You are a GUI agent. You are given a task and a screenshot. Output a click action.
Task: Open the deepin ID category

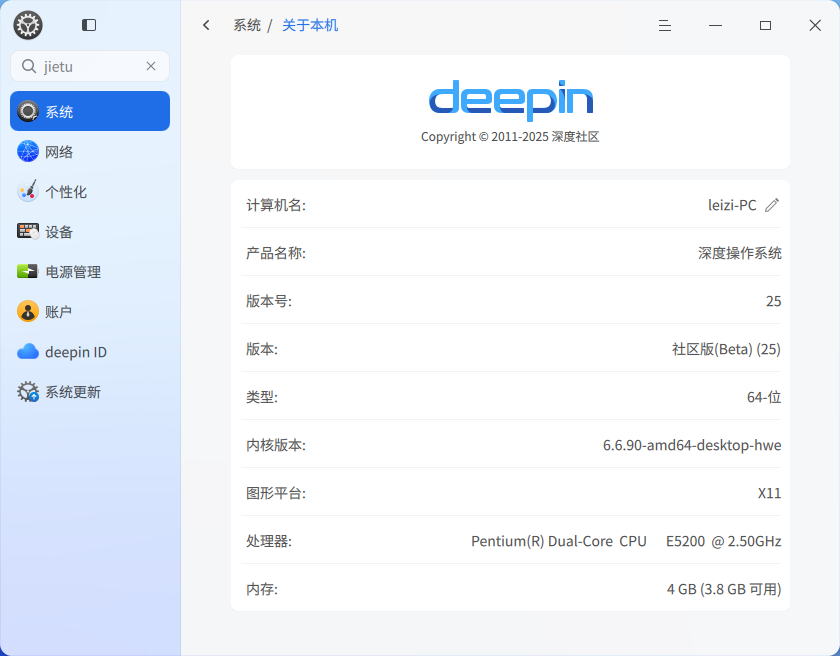(x=90, y=352)
